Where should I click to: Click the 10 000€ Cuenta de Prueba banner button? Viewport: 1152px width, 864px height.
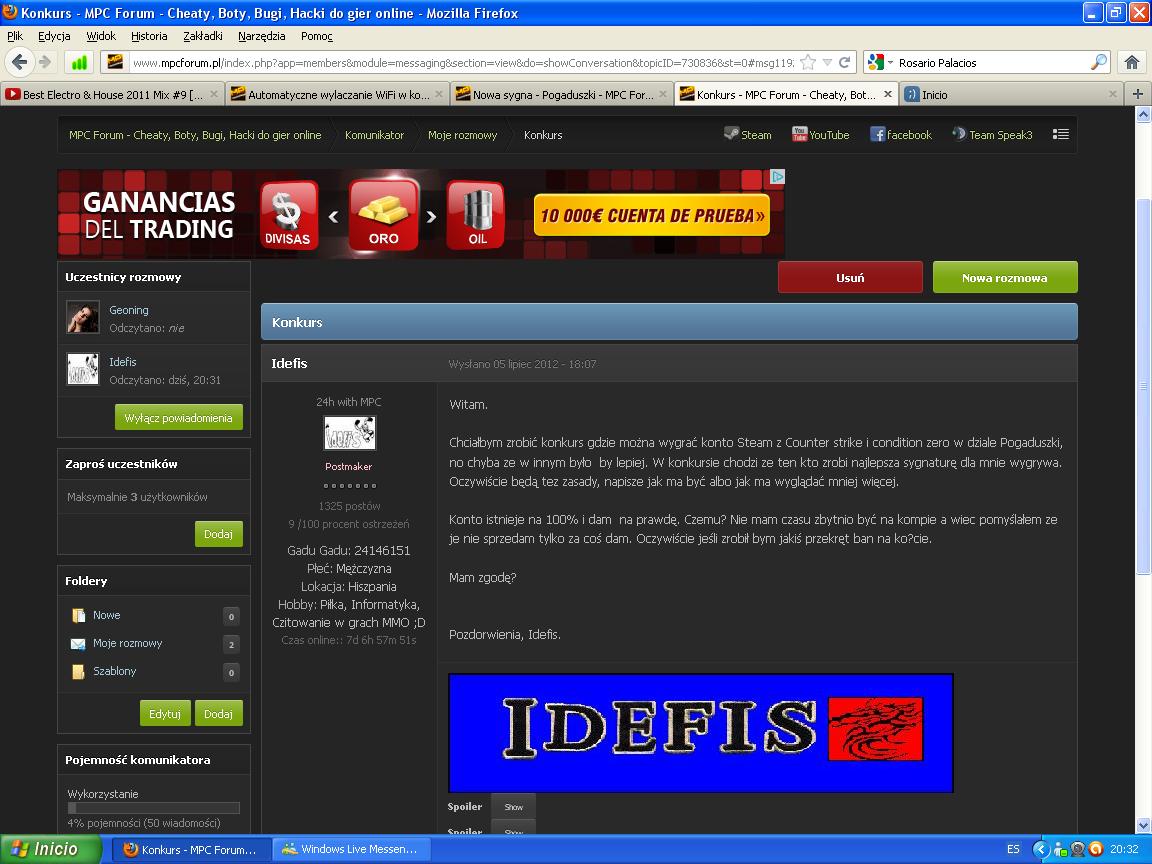tap(652, 215)
